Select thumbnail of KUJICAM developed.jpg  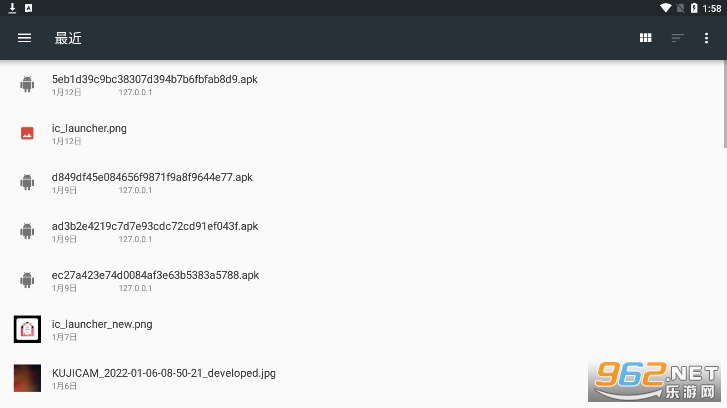point(27,378)
